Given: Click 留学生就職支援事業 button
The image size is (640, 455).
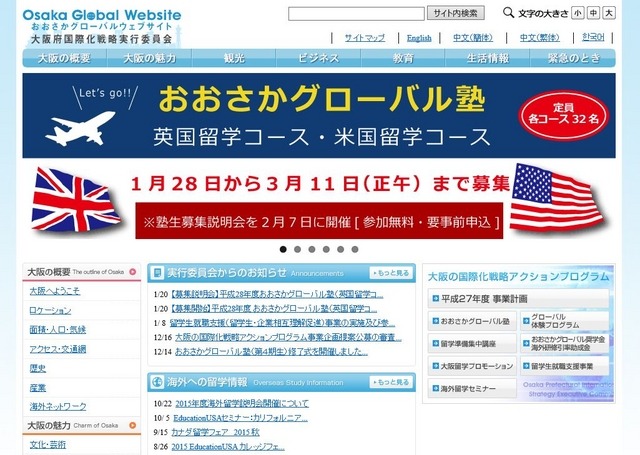Looking at the screenshot, I should click(564, 366).
